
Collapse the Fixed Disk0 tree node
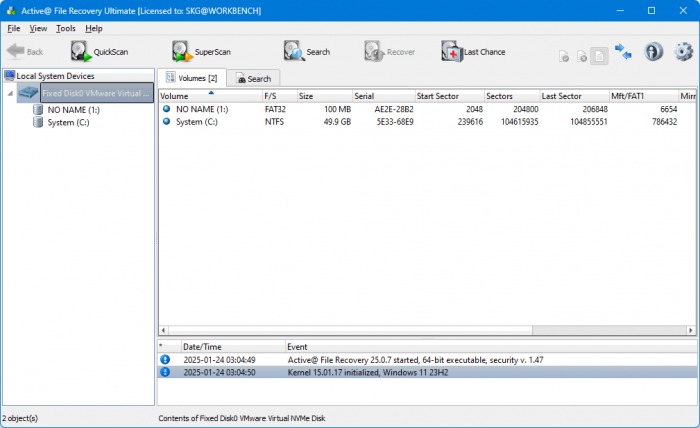[x=10, y=93]
